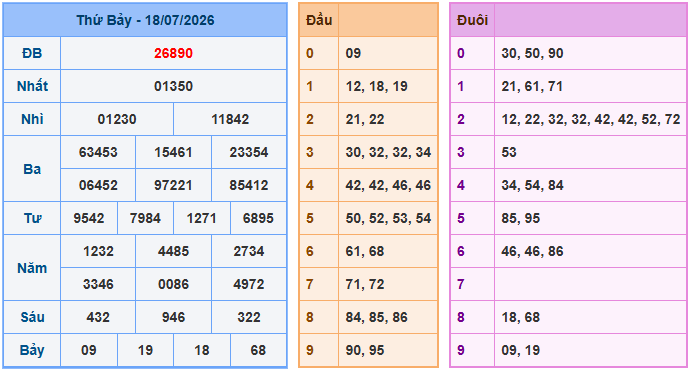Select Đầu row 3 values 30, 32, 32, 34
The height and width of the screenshot is (371, 692).
[x=388, y=152]
